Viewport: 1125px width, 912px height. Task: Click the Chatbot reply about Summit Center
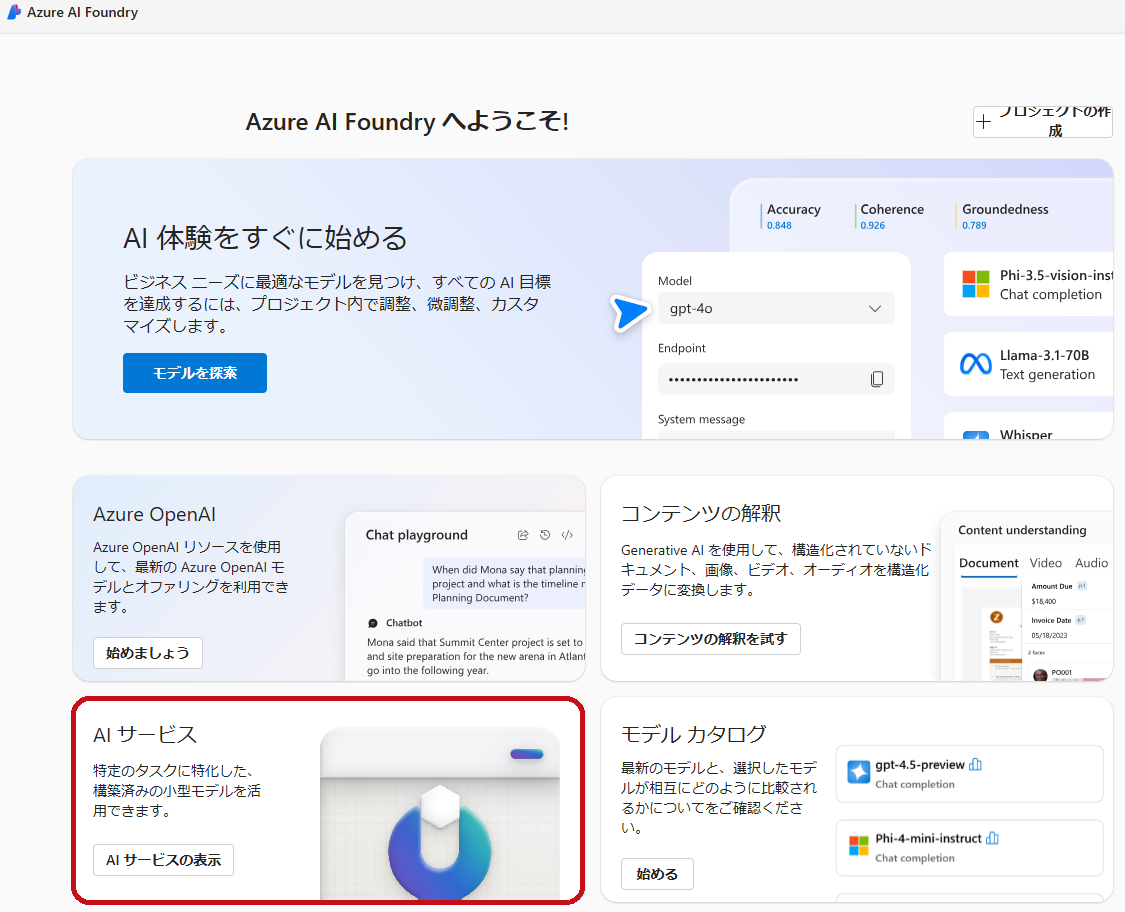[475, 657]
